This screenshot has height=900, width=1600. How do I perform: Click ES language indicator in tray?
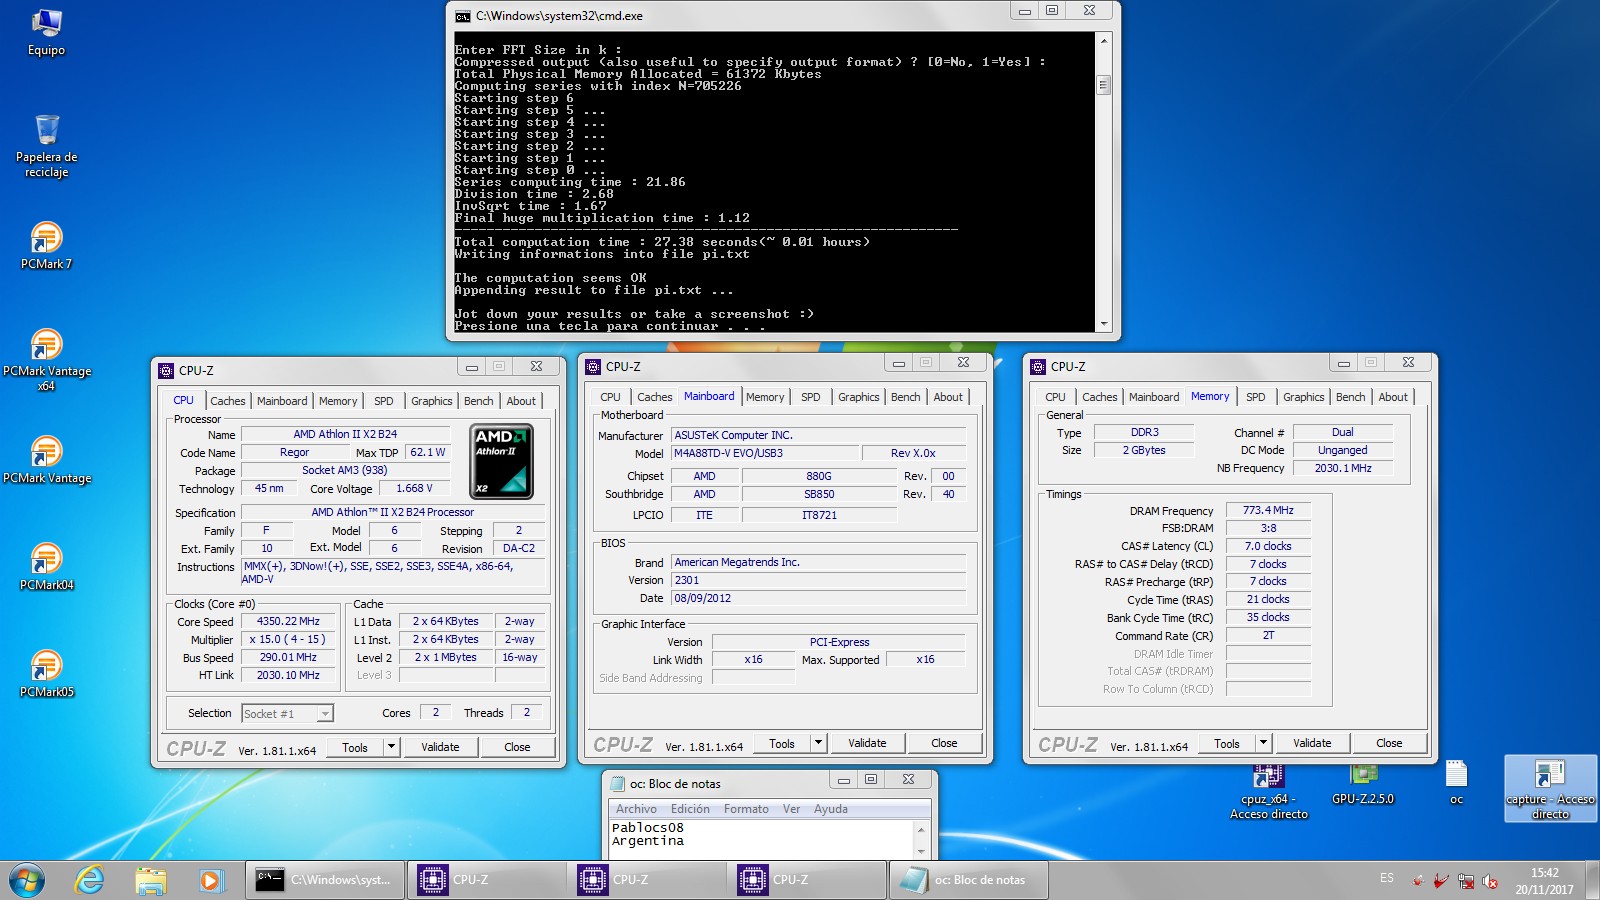pos(1386,878)
